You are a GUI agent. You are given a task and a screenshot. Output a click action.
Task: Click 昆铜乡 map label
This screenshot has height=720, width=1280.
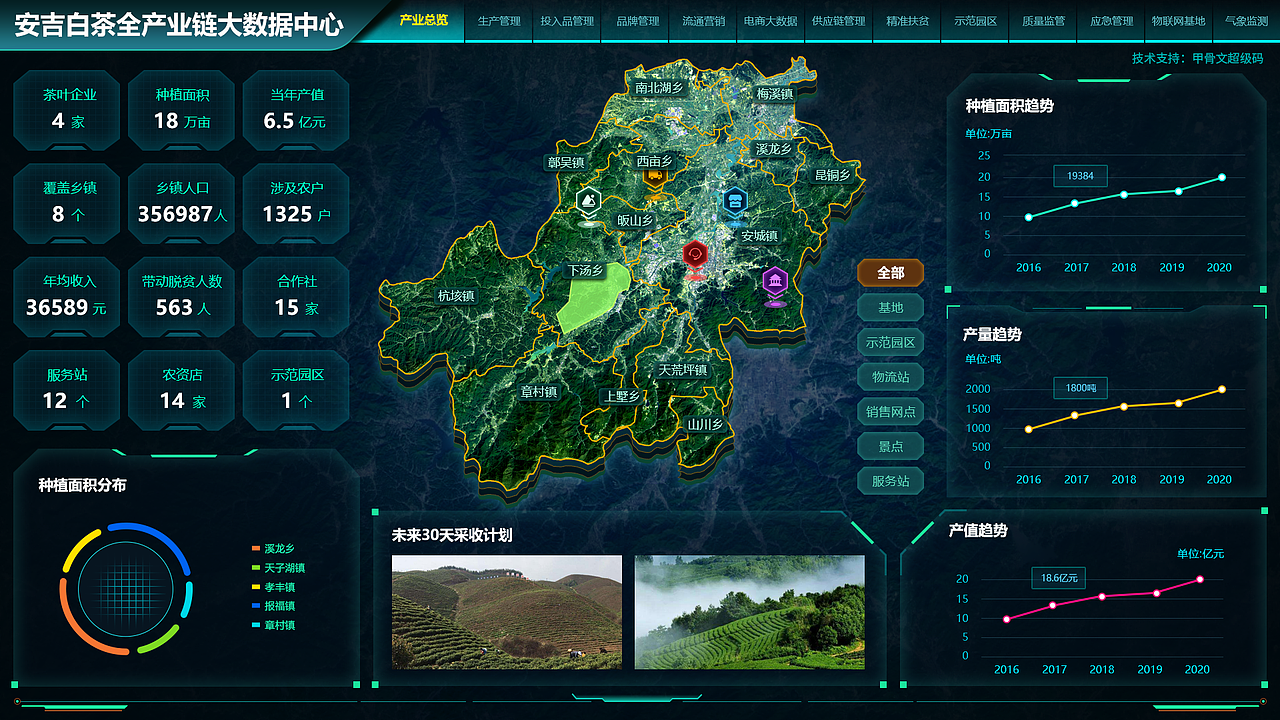pos(832,175)
